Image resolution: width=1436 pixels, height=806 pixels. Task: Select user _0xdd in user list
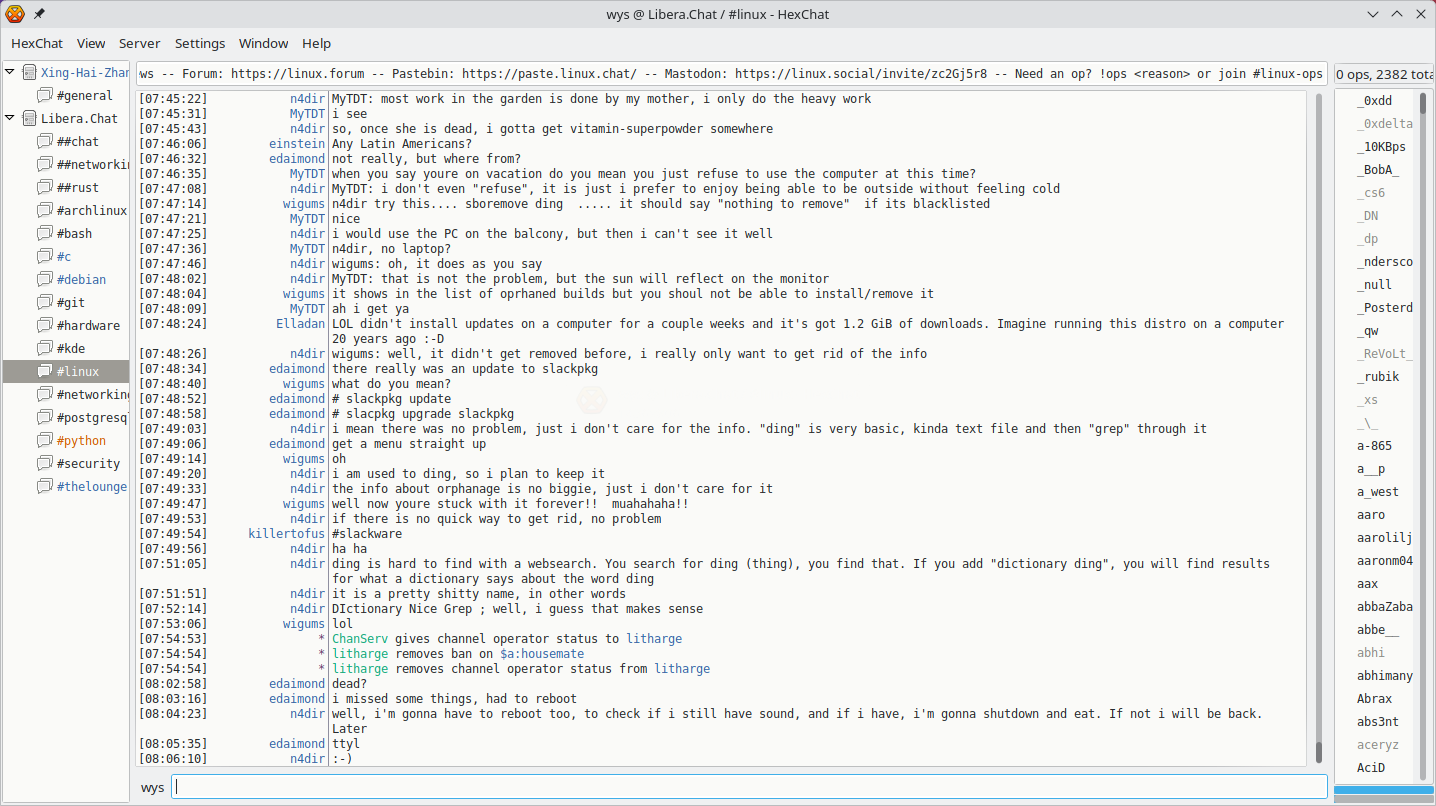[x=1374, y=101]
